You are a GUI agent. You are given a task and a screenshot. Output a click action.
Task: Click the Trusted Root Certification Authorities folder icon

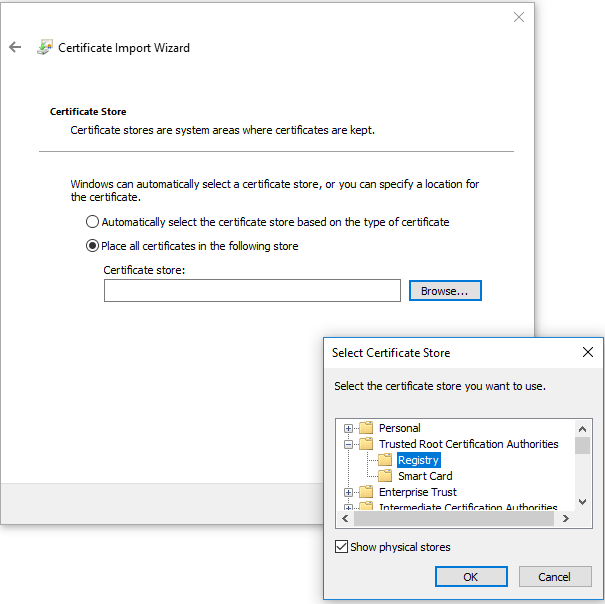pyautogui.click(x=366, y=444)
